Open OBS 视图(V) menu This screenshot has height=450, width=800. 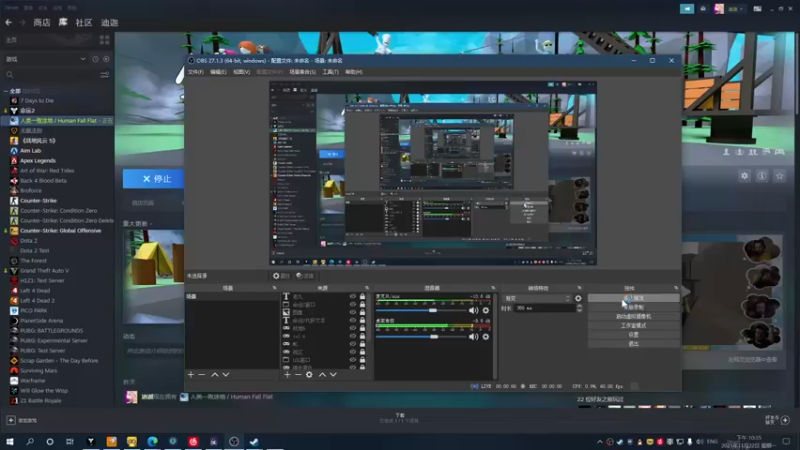(241, 72)
